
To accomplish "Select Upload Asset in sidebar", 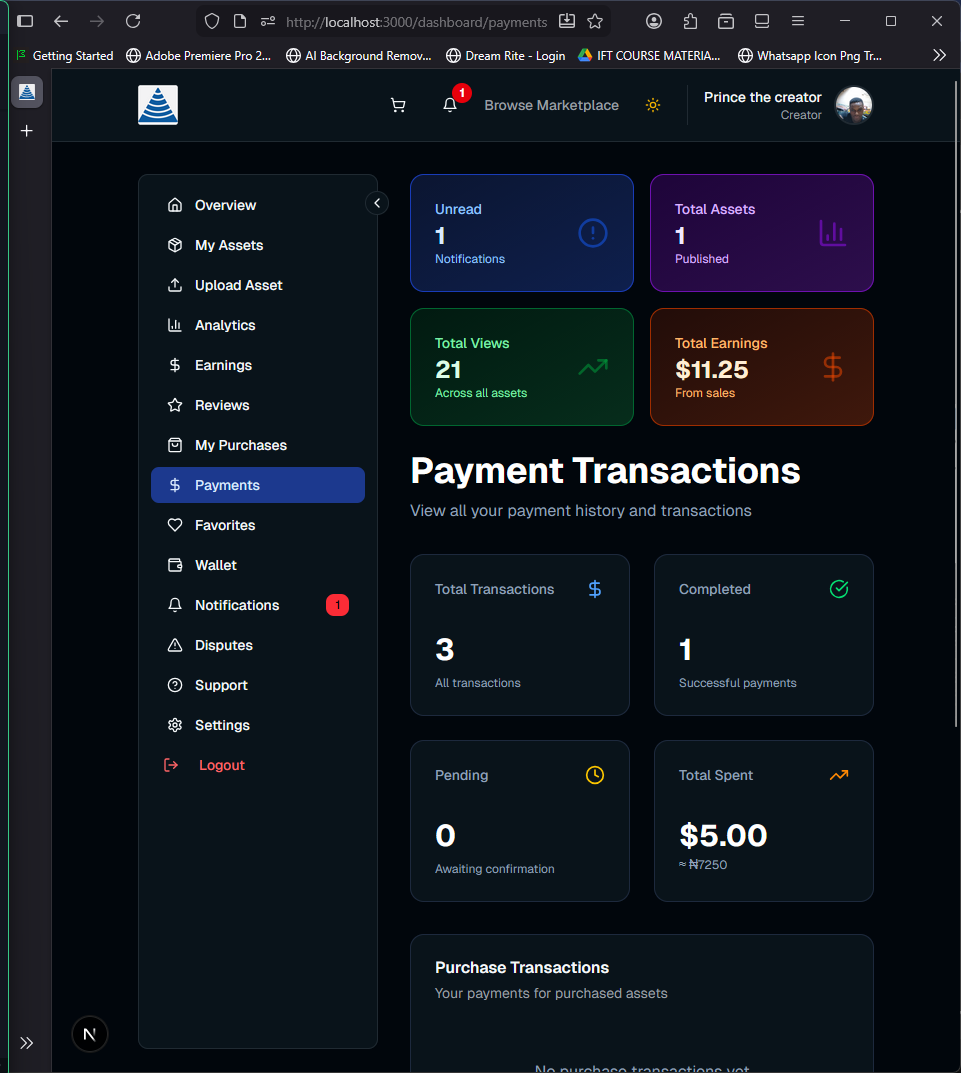I will coord(238,285).
